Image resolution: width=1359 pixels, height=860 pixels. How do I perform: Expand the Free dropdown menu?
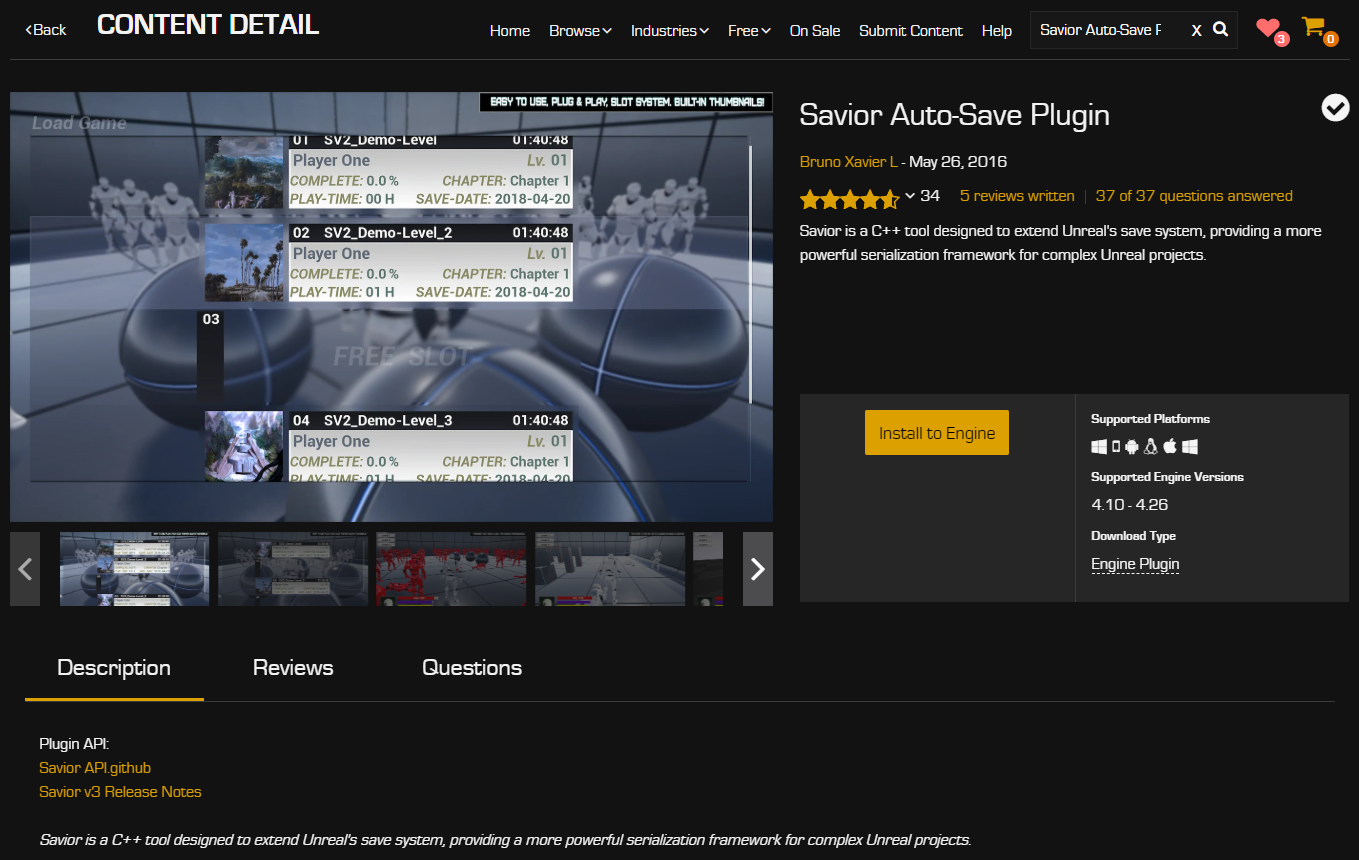(x=749, y=31)
